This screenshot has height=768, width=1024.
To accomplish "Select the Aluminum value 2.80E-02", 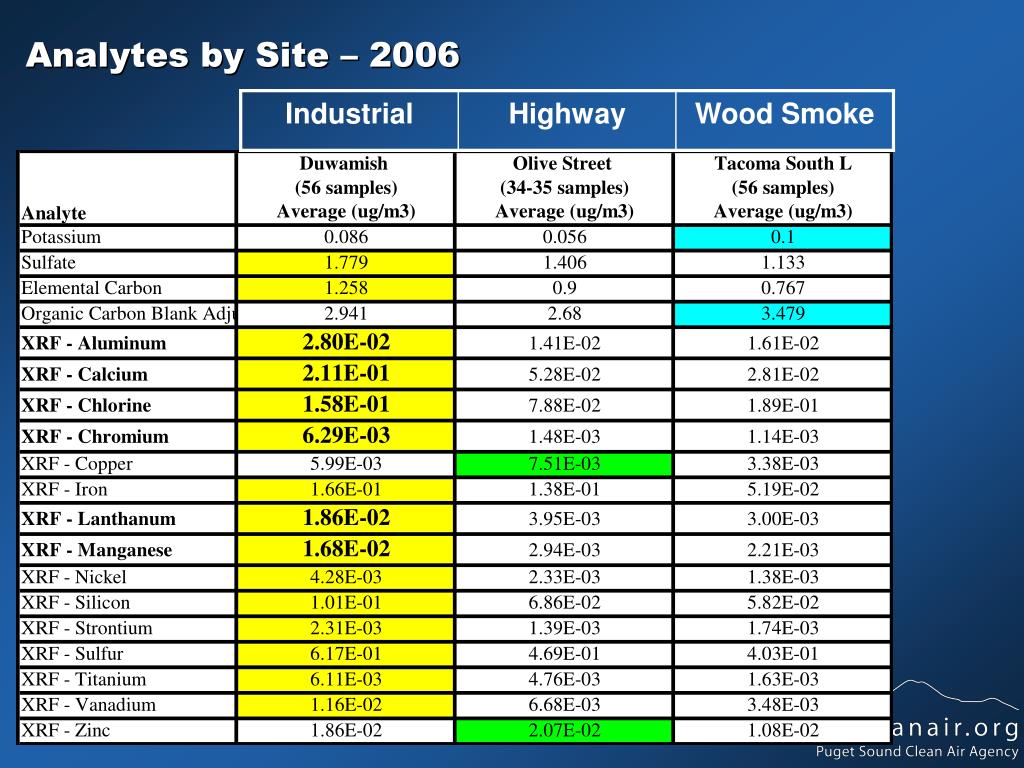I will pyautogui.click(x=345, y=343).
